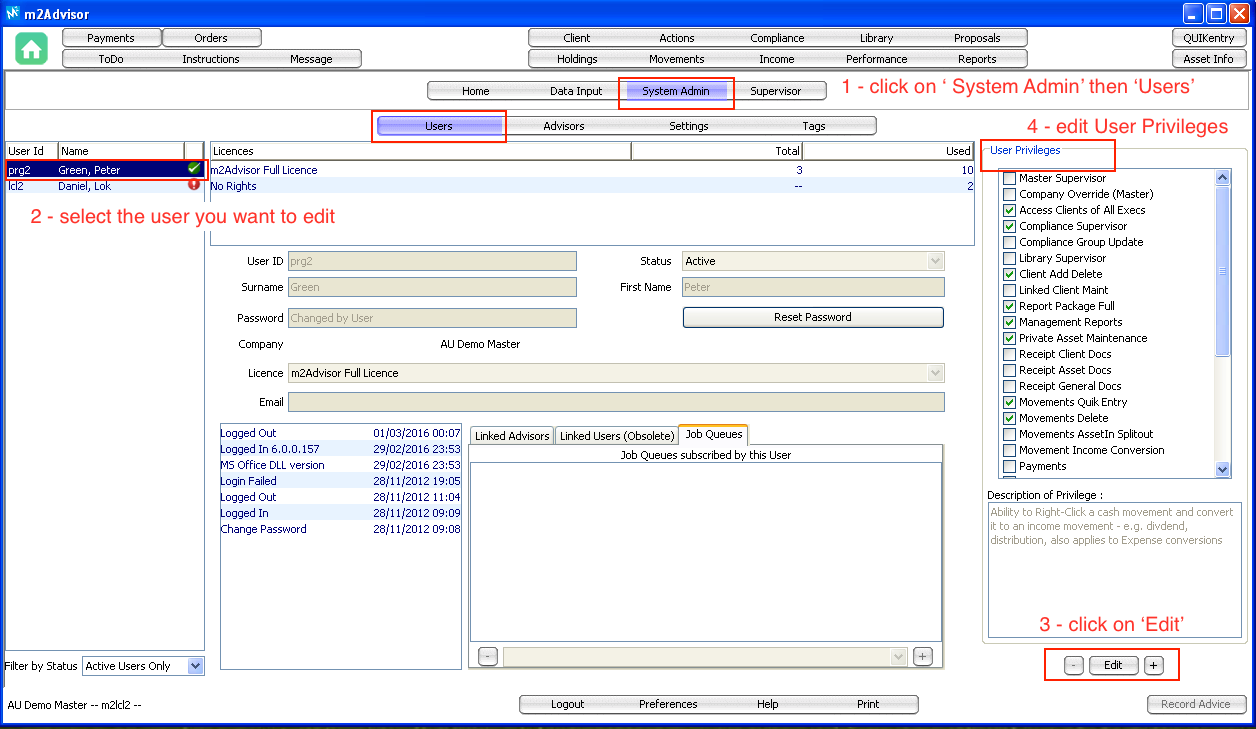
Task: Uncheck the Compliance Supervisor privilege
Action: [1010, 226]
